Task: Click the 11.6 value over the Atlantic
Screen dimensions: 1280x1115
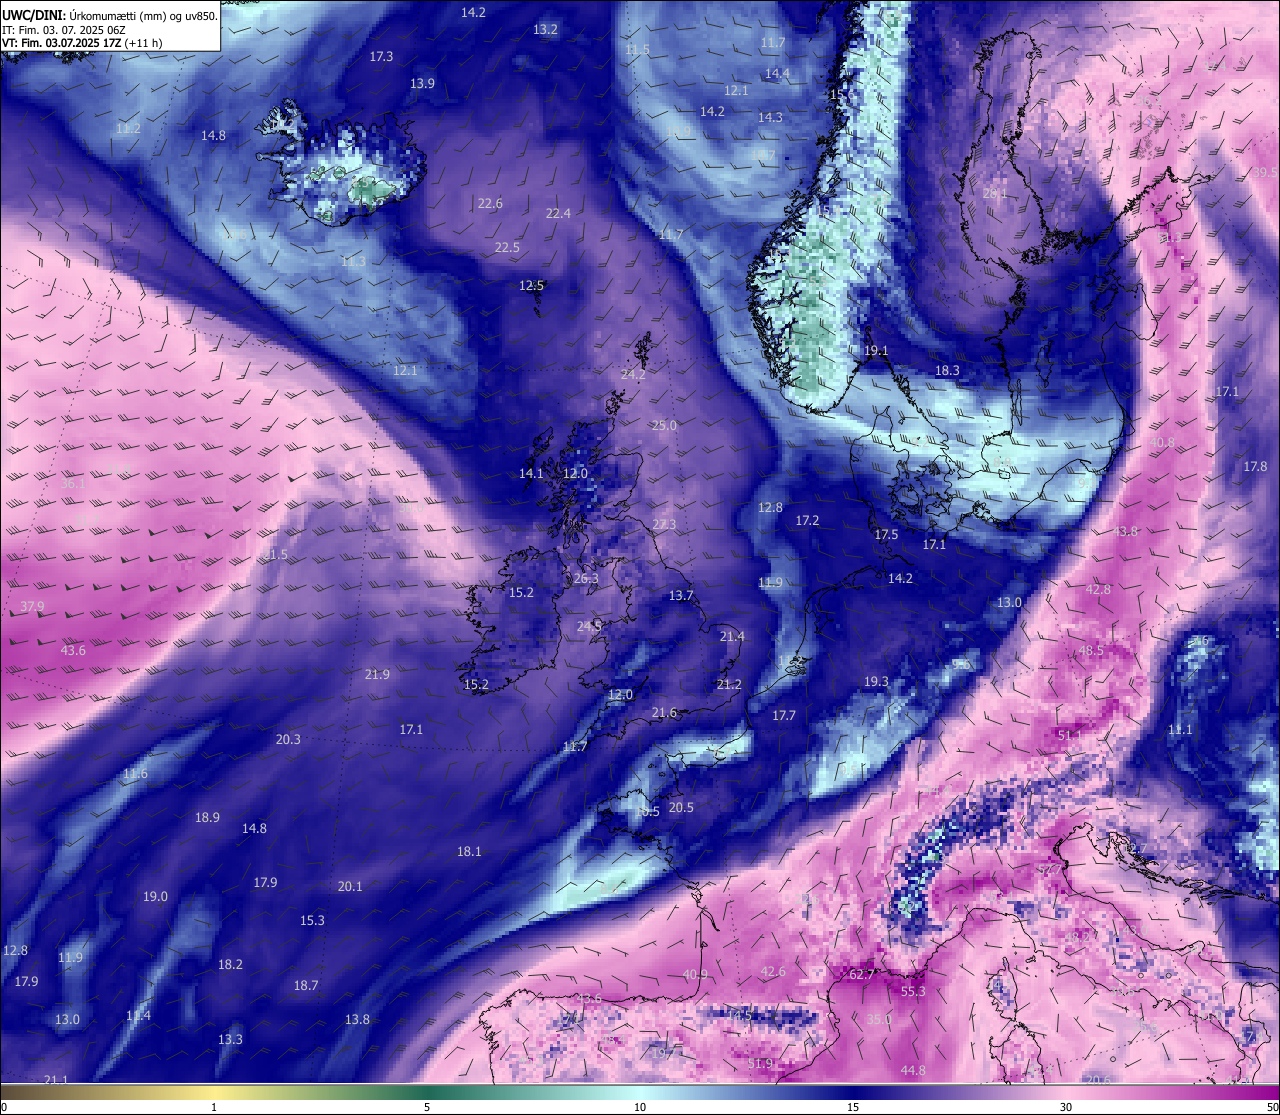Action: point(135,775)
